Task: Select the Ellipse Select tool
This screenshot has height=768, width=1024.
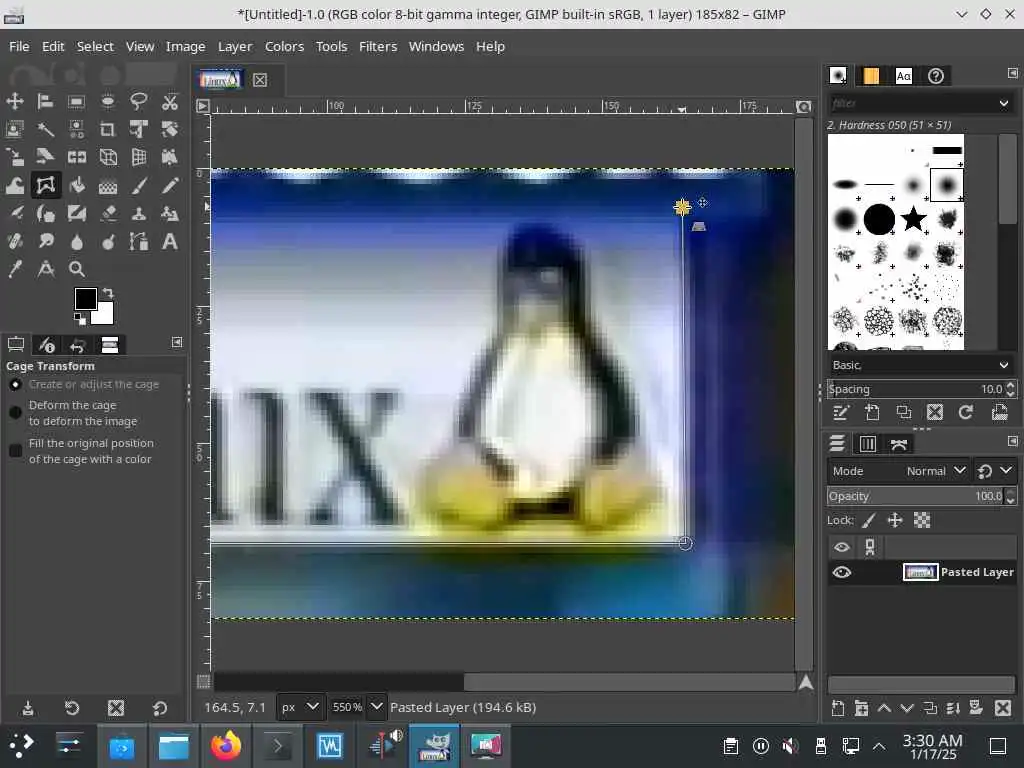Action: pos(108,101)
